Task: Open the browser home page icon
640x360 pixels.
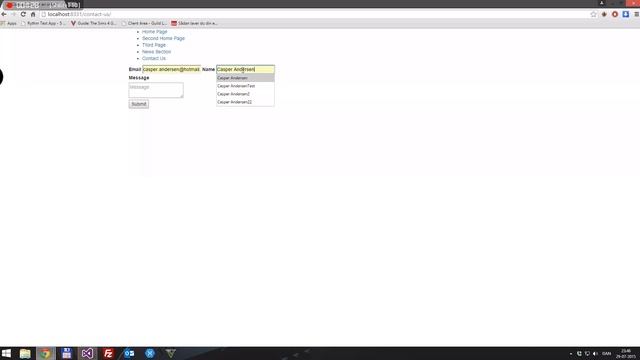Action: pyautogui.click(x=33, y=14)
